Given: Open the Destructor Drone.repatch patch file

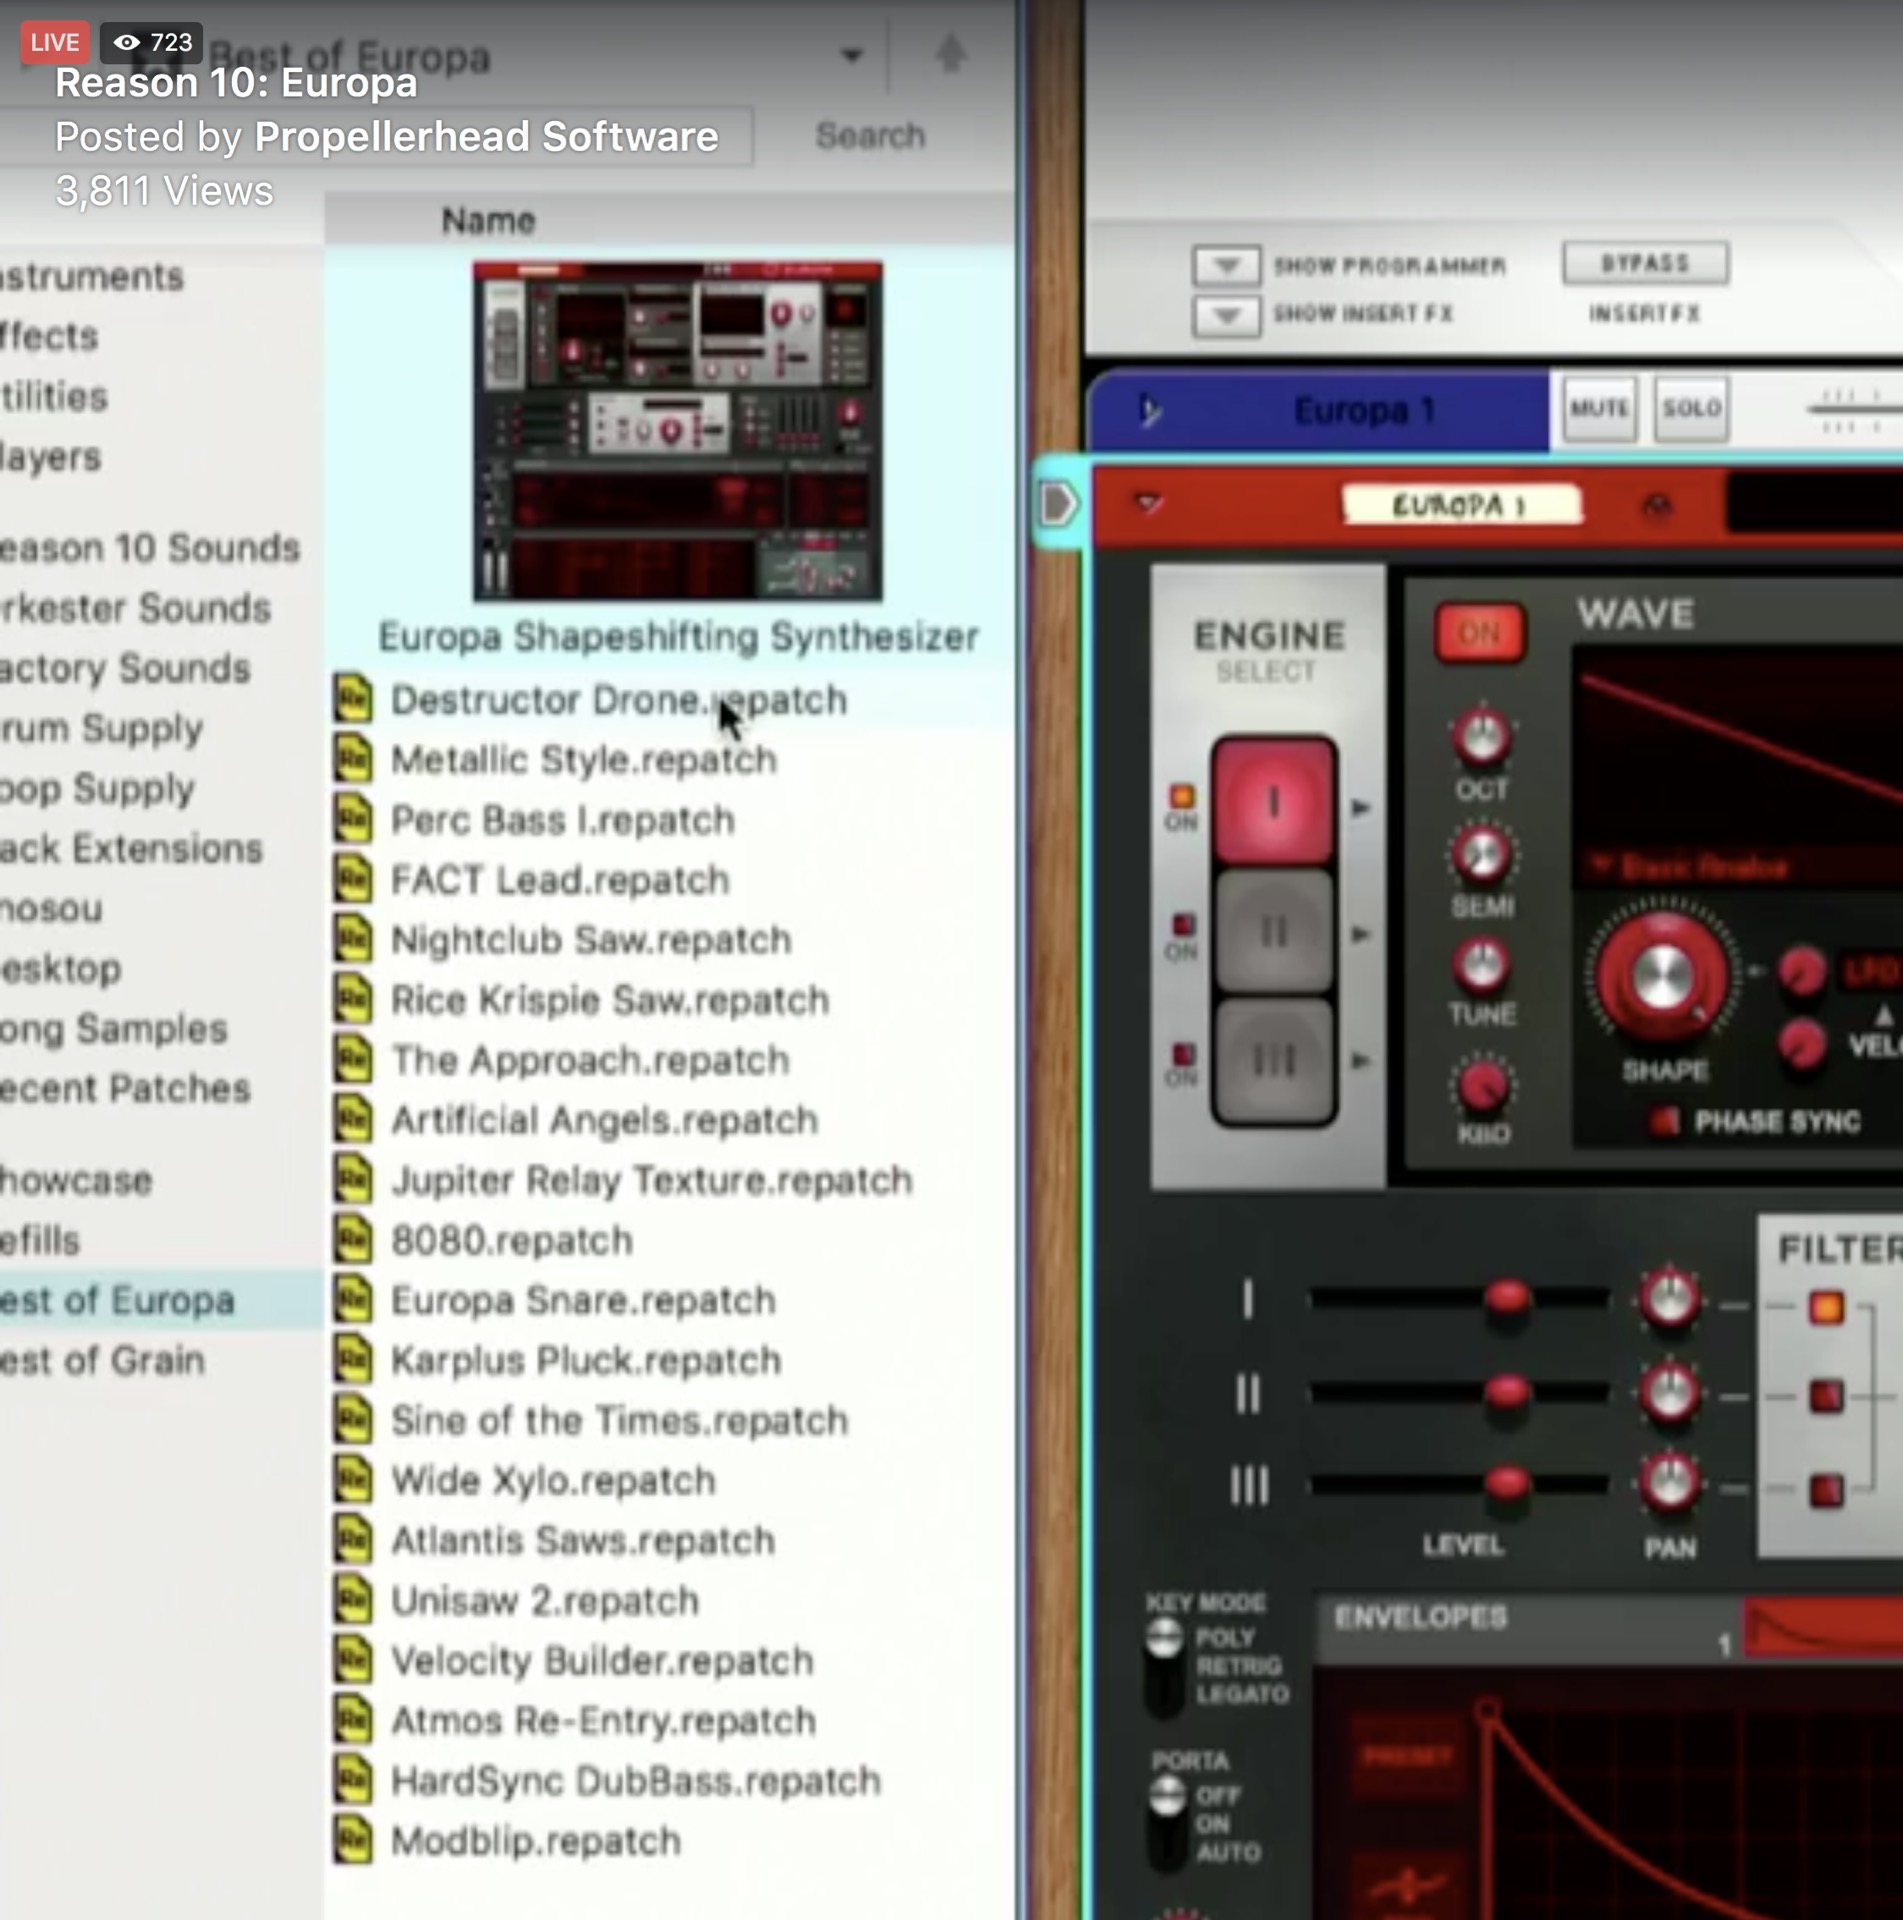Looking at the screenshot, I should 618,700.
